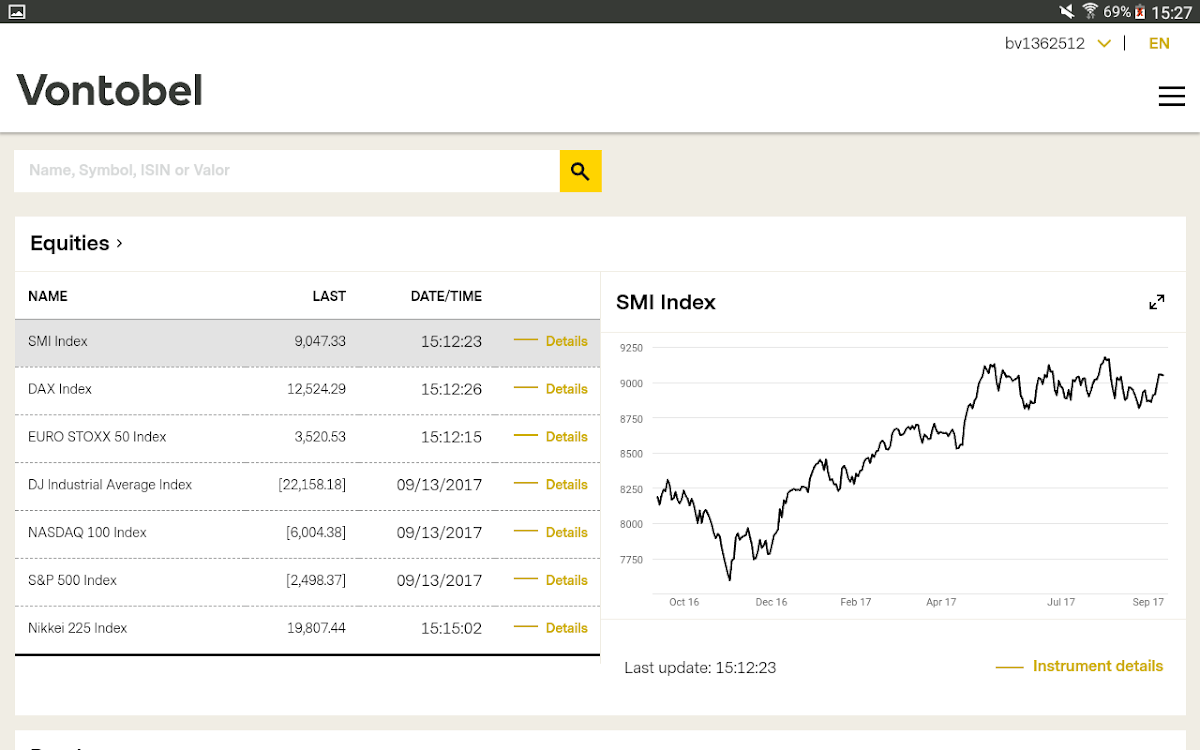Screen dimensions: 1200x750
Task: Click the Oct 16 axis label
Action: coord(684,602)
